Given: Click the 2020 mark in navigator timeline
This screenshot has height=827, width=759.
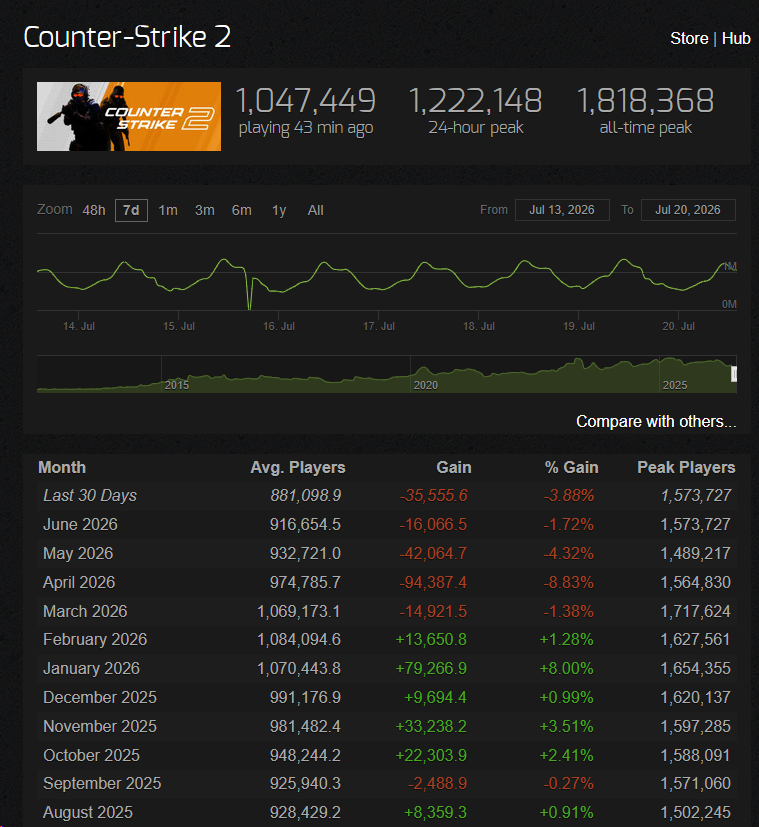Looking at the screenshot, I should [x=426, y=385].
